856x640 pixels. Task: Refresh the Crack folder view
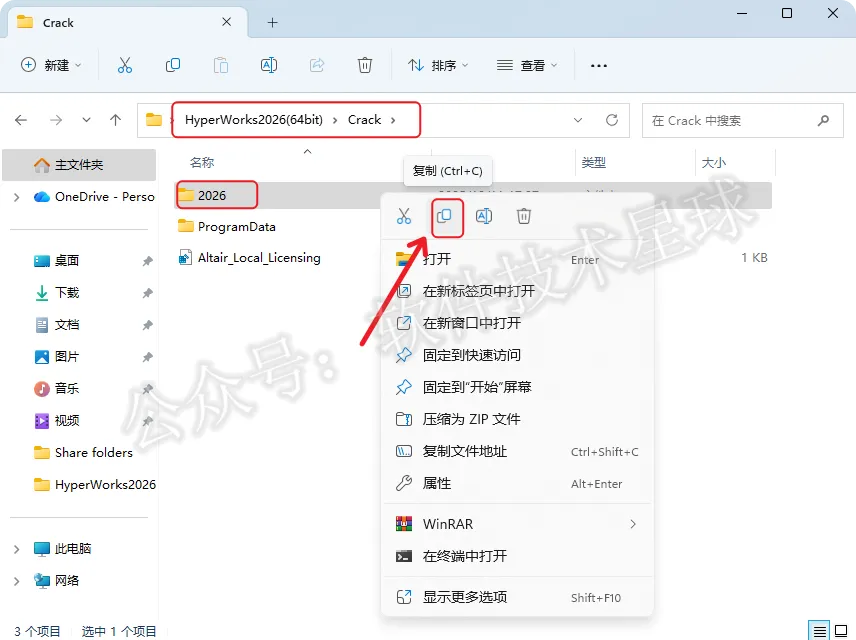[612, 120]
